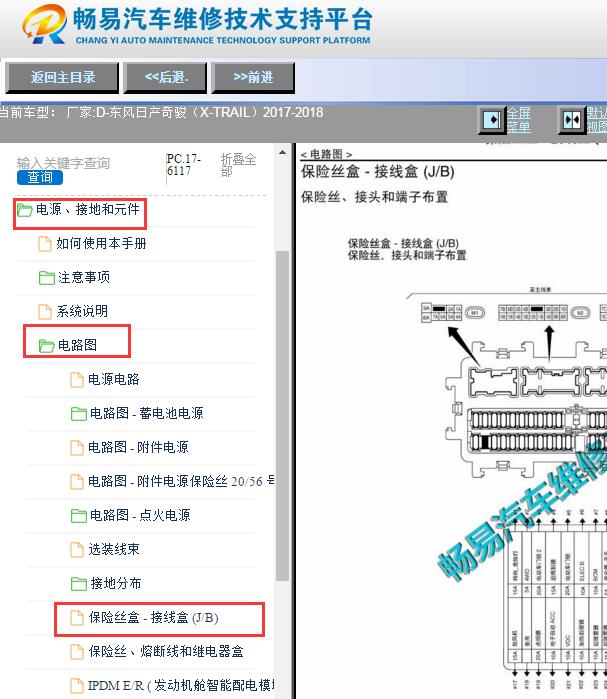This screenshot has width=607, height=699.
Task: Click the page icon beside 附件电源保险丝 20/56
Action: tap(77, 481)
